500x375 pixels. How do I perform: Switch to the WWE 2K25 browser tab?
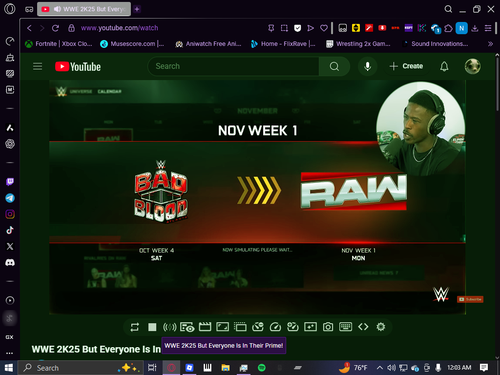84,9
